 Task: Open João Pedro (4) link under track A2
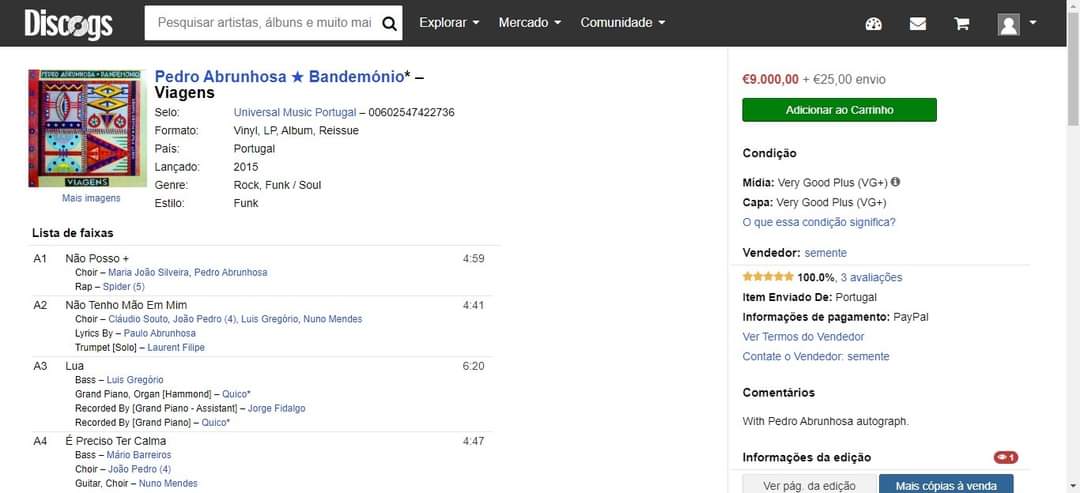click(205, 319)
